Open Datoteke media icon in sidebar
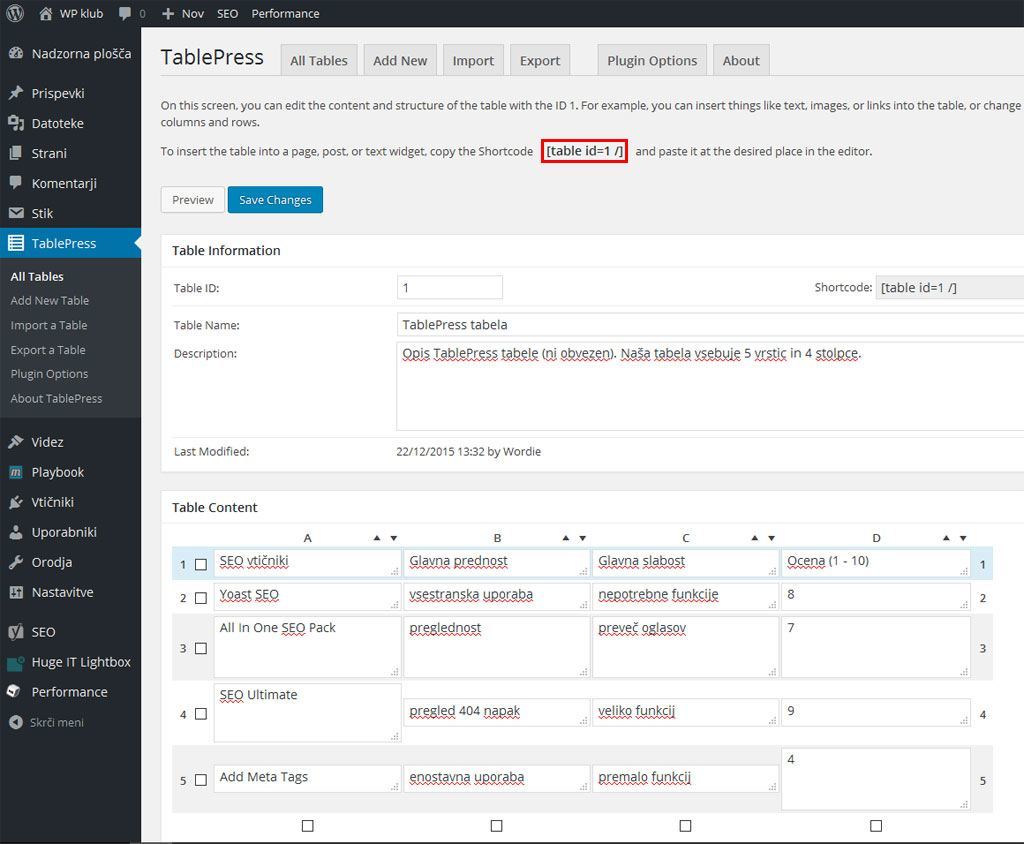The image size is (1024, 844). click(x=15, y=123)
